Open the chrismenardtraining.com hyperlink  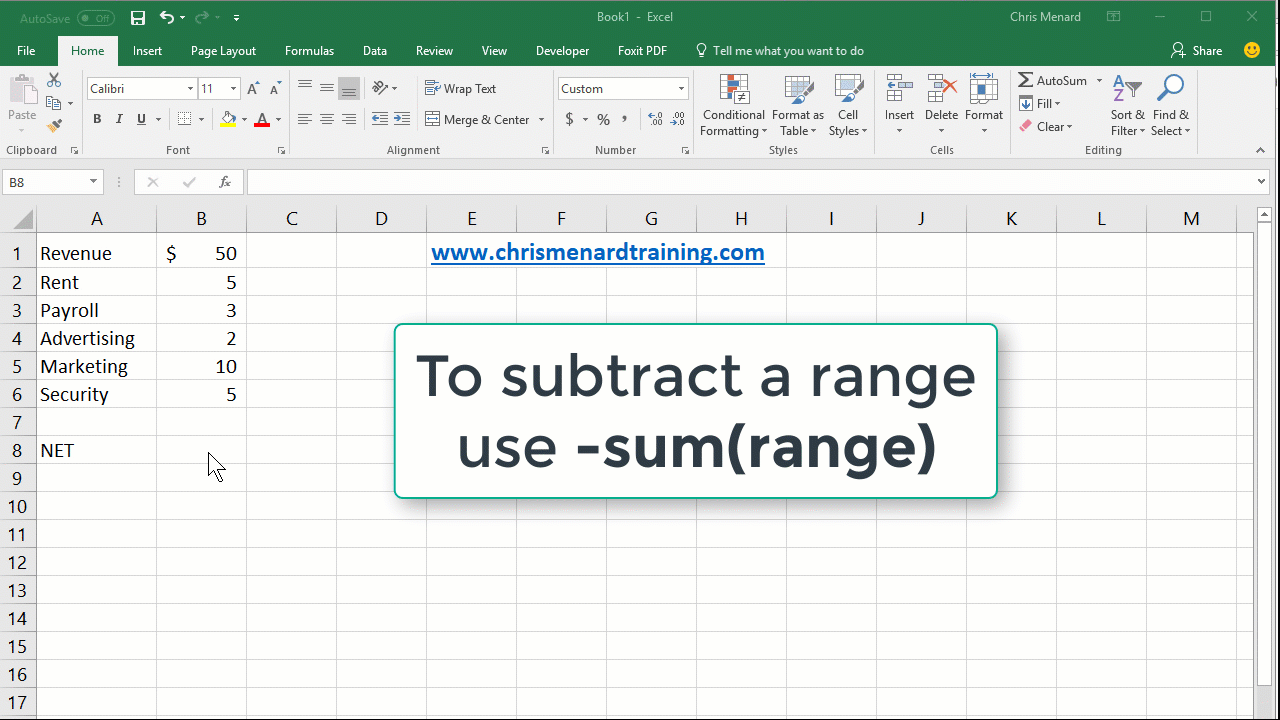coord(597,253)
